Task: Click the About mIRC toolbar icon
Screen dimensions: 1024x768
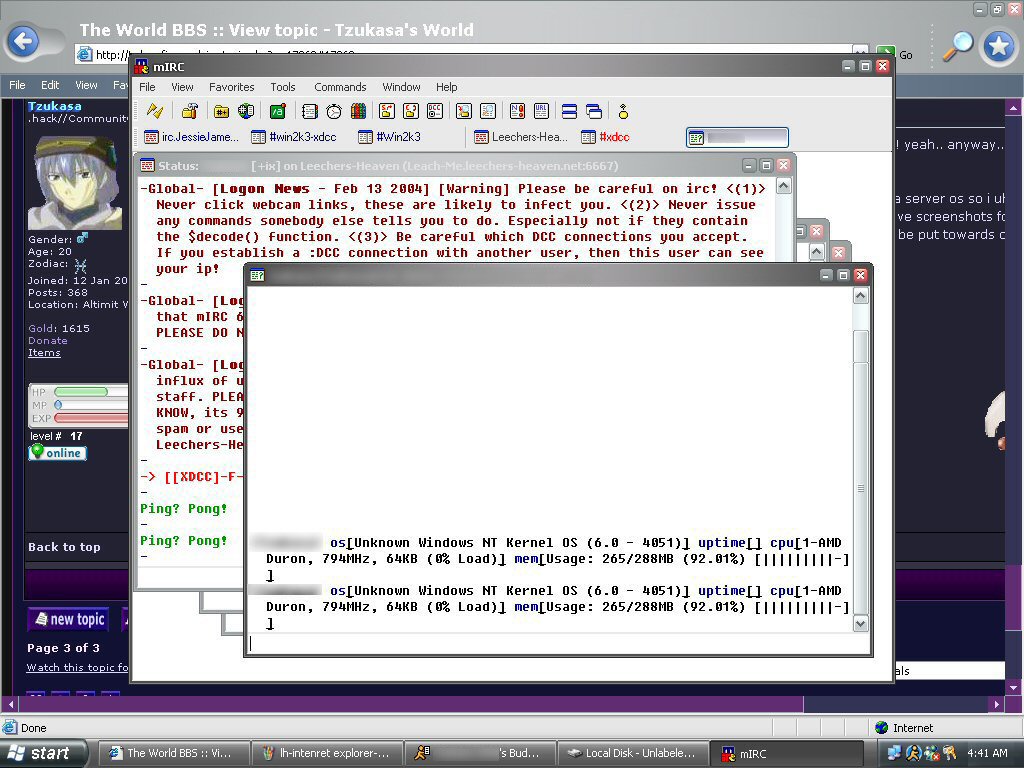Action: (x=623, y=111)
